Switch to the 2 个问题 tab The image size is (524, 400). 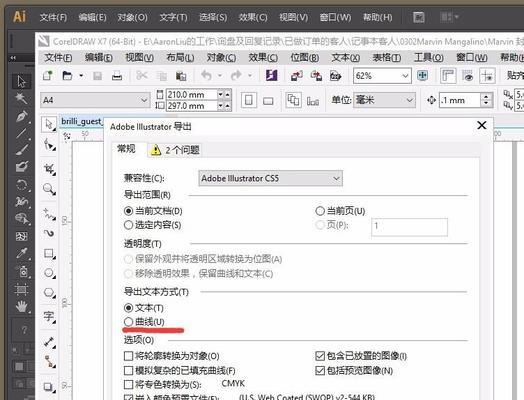pos(175,150)
